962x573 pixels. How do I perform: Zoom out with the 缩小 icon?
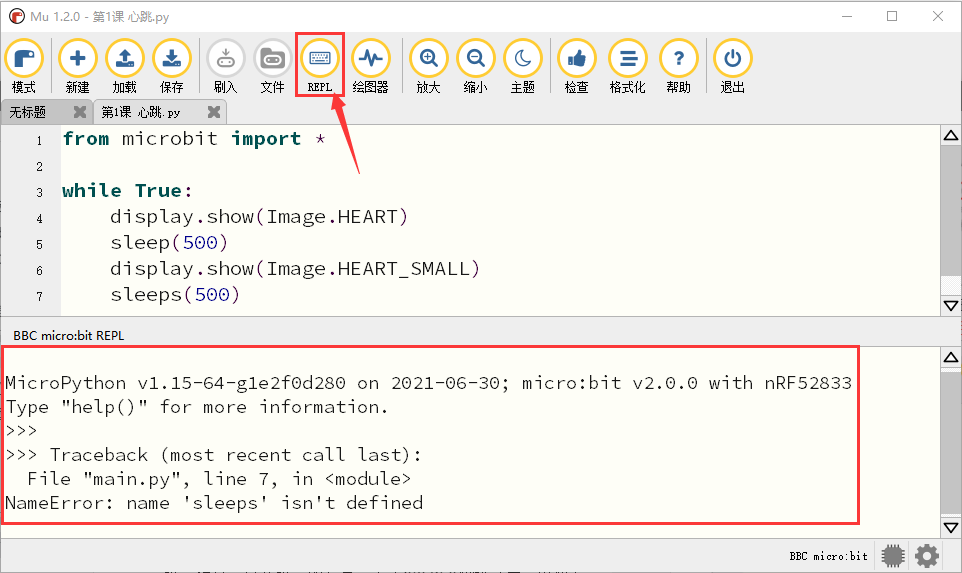click(475, 66)
